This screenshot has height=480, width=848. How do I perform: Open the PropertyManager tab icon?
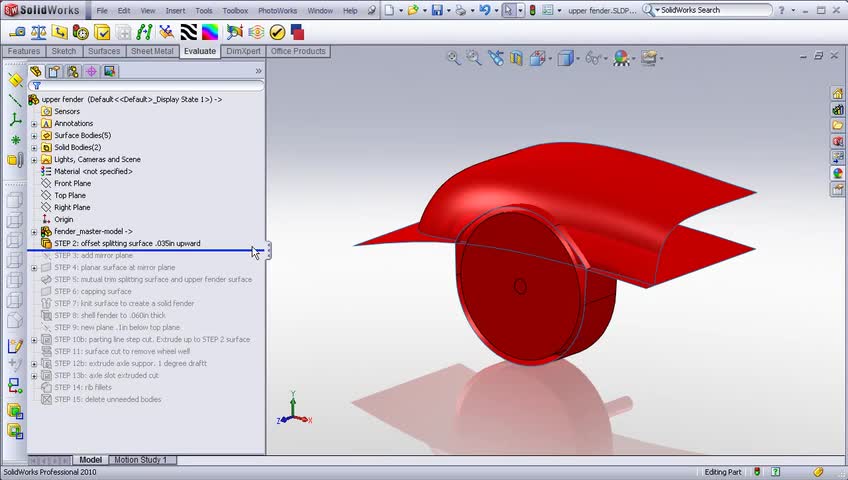coord(54,71)
